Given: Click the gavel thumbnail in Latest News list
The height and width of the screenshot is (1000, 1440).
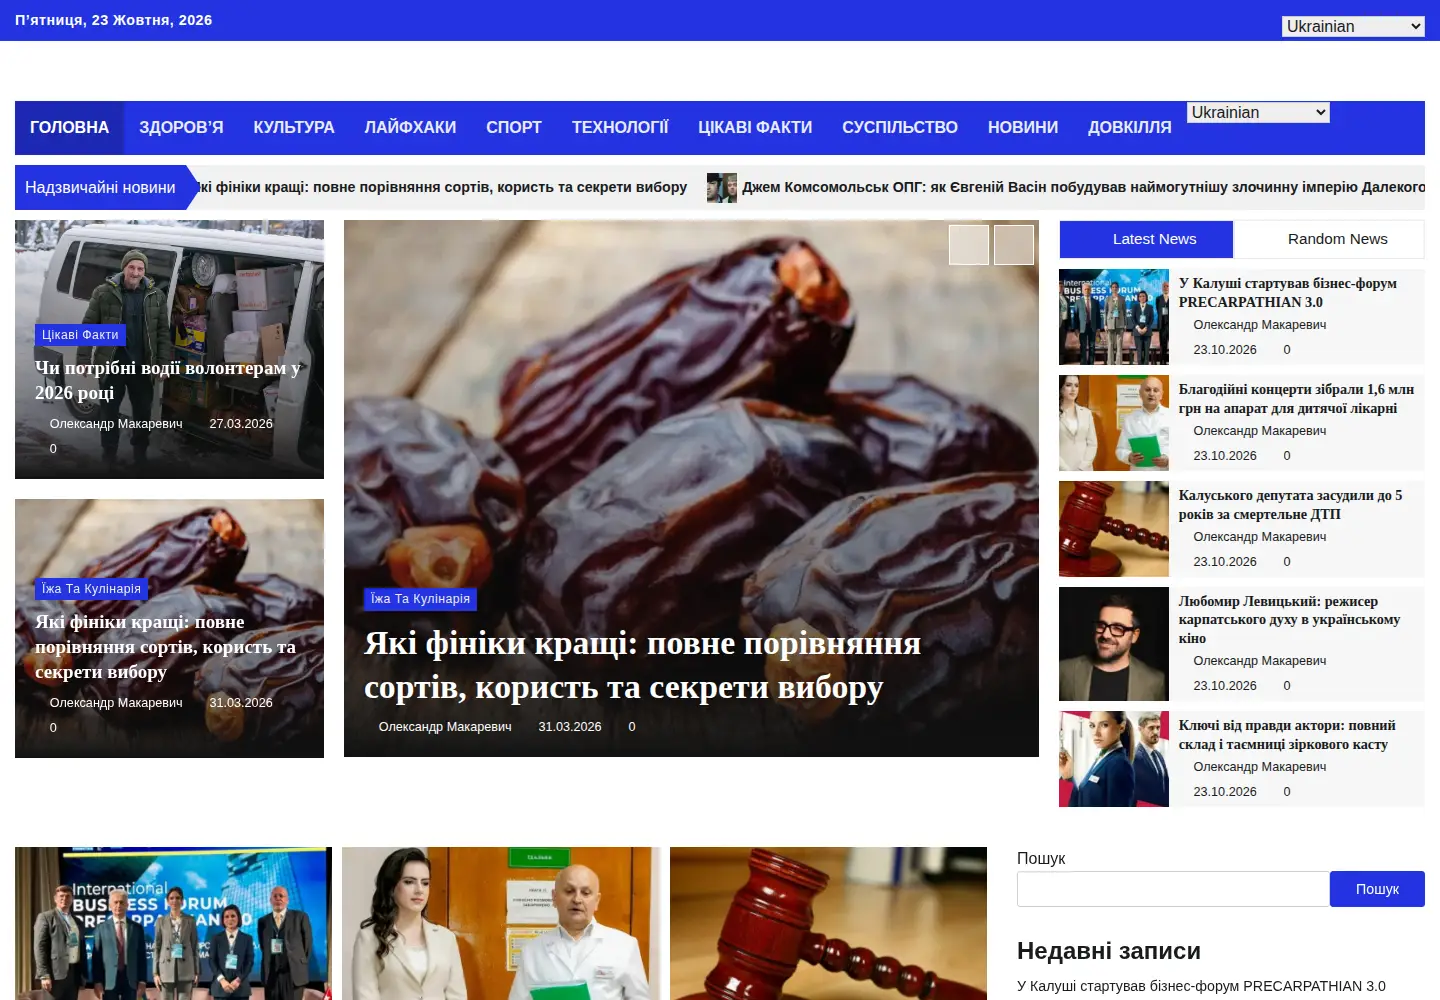Looking at the screenshot, I should coord(1114,529).
